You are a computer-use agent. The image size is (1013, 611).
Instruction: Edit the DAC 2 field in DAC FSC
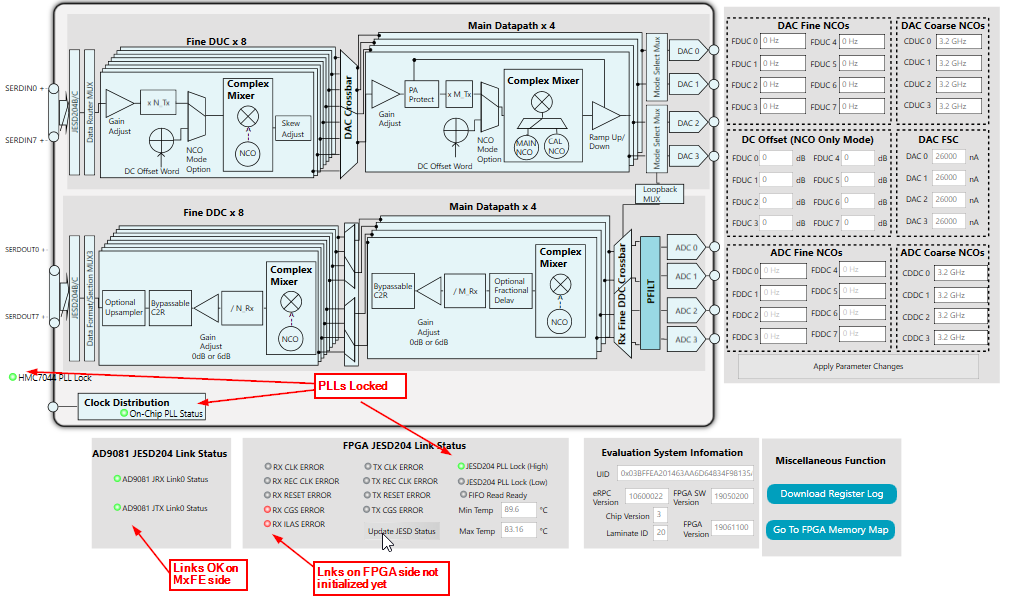948,200
